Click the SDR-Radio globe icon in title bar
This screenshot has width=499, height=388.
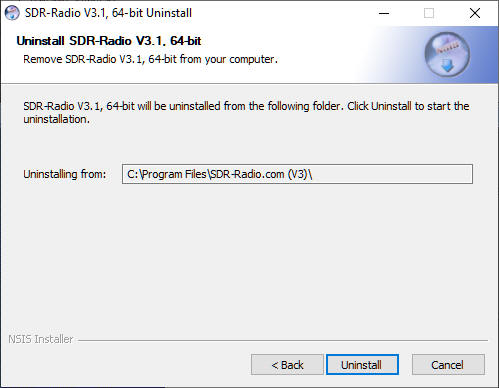click(x=12, y=13)
